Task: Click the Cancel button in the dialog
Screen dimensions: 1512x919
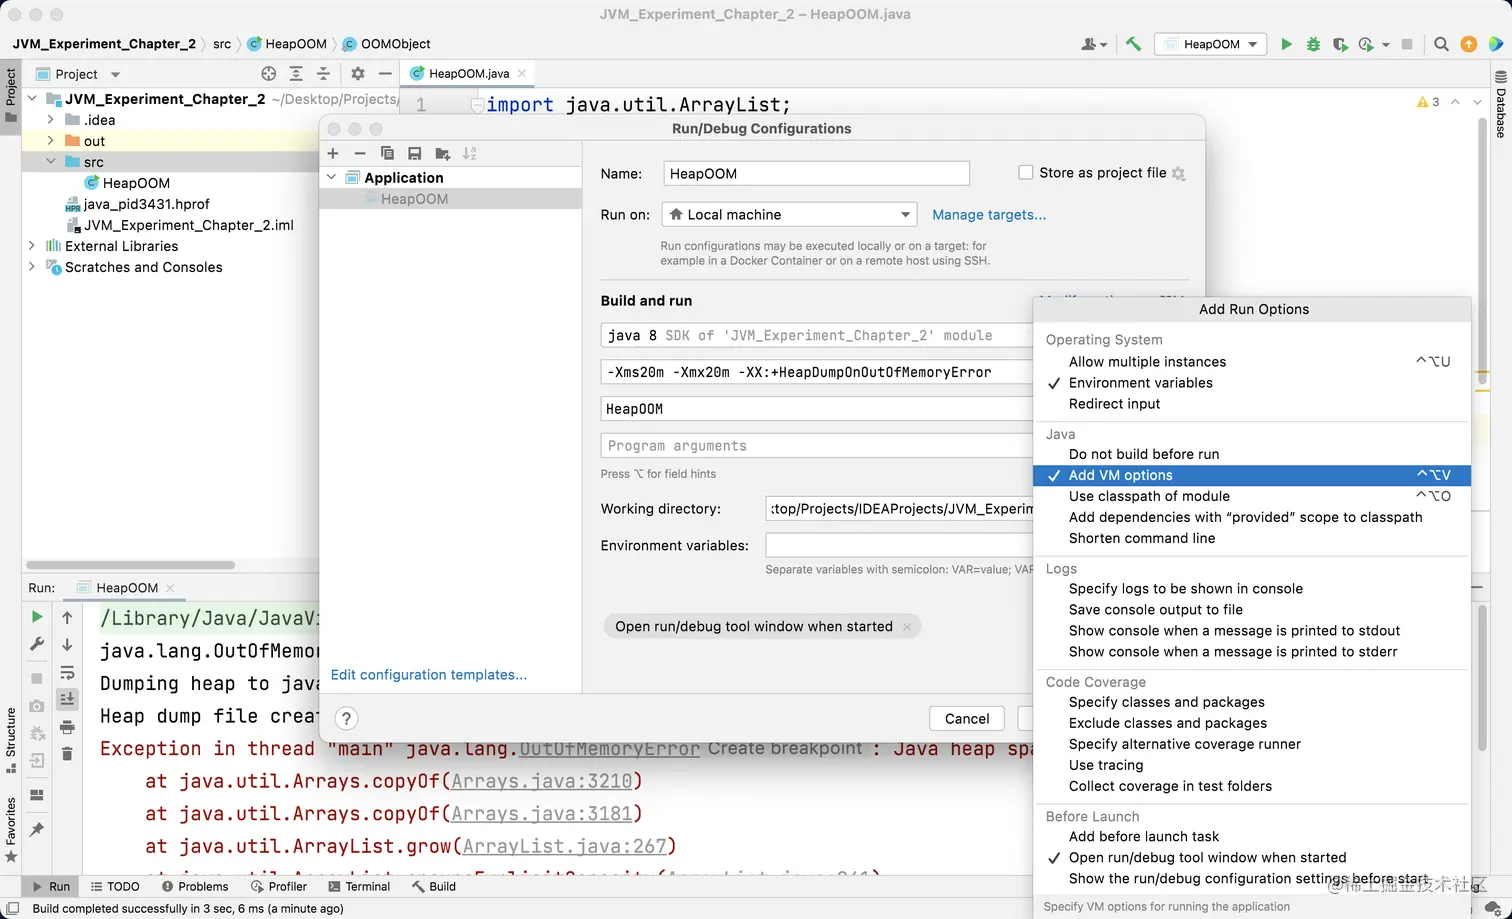Action: click(x=967, y=719)
